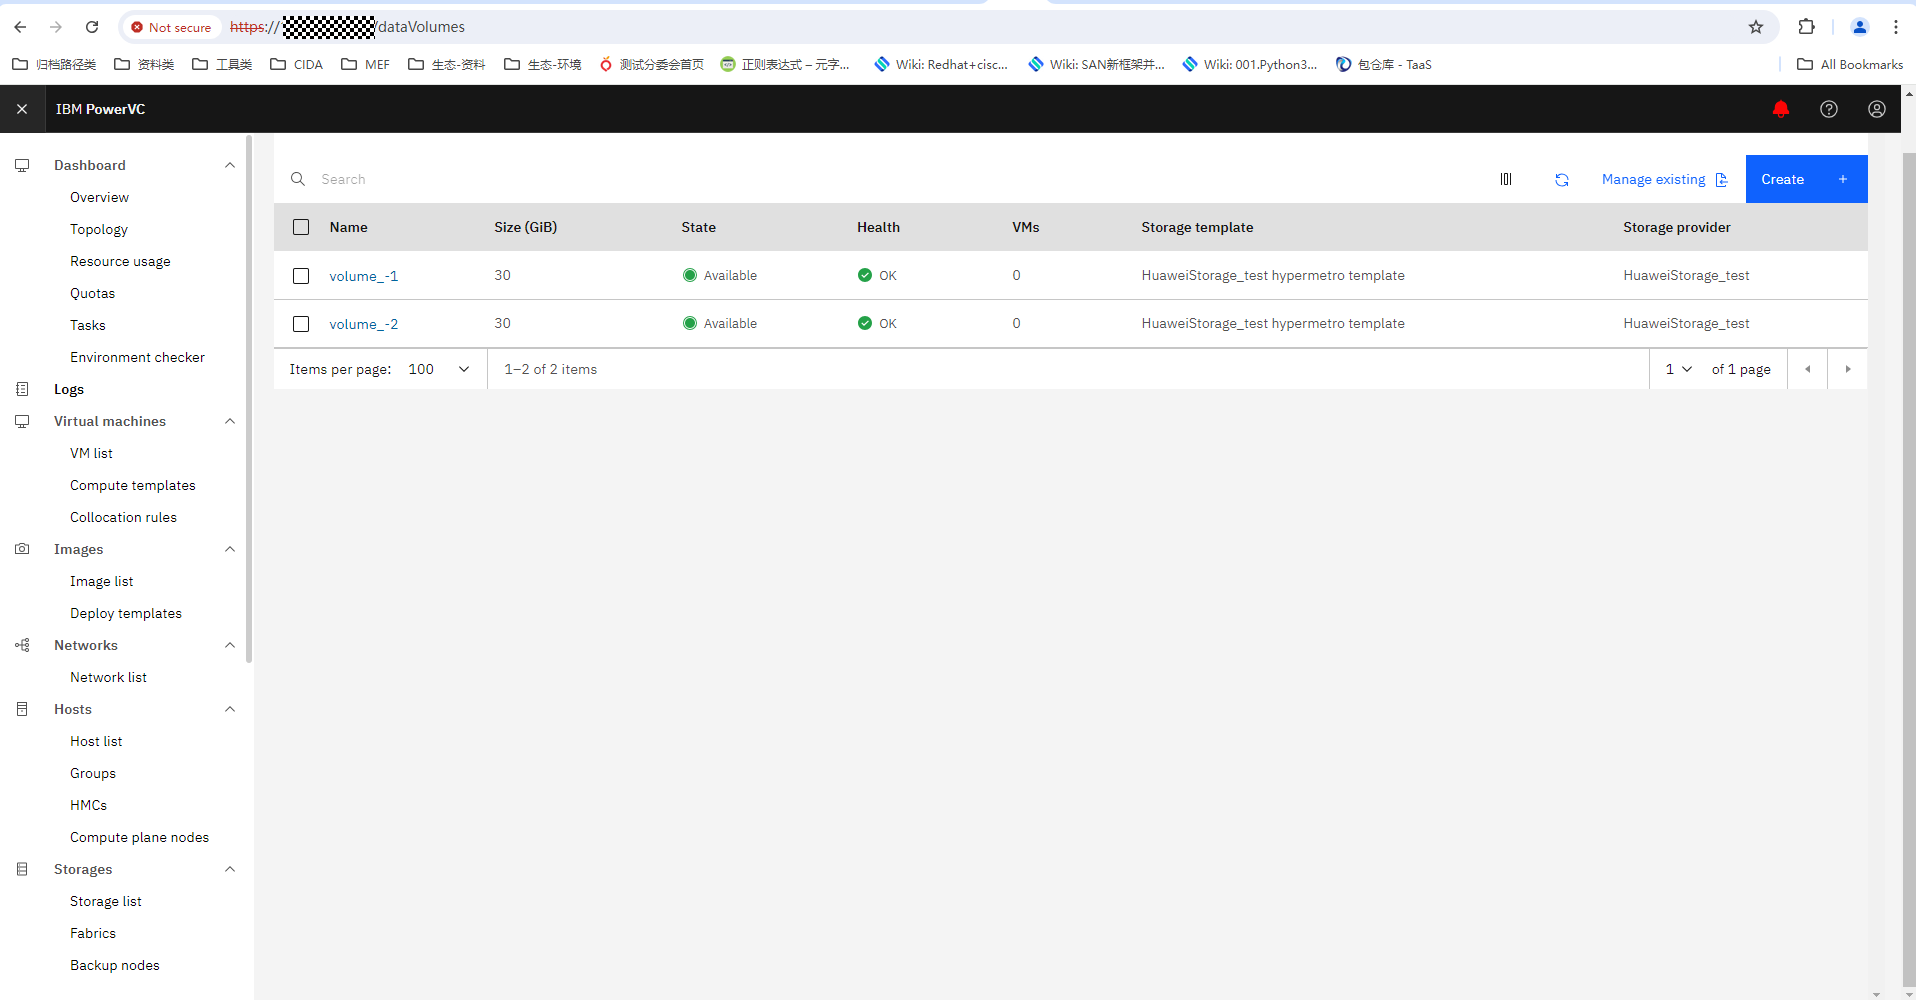Click the search magnifier icon
Viewport: 1916px width, 1000px height.
pos(298,179)
